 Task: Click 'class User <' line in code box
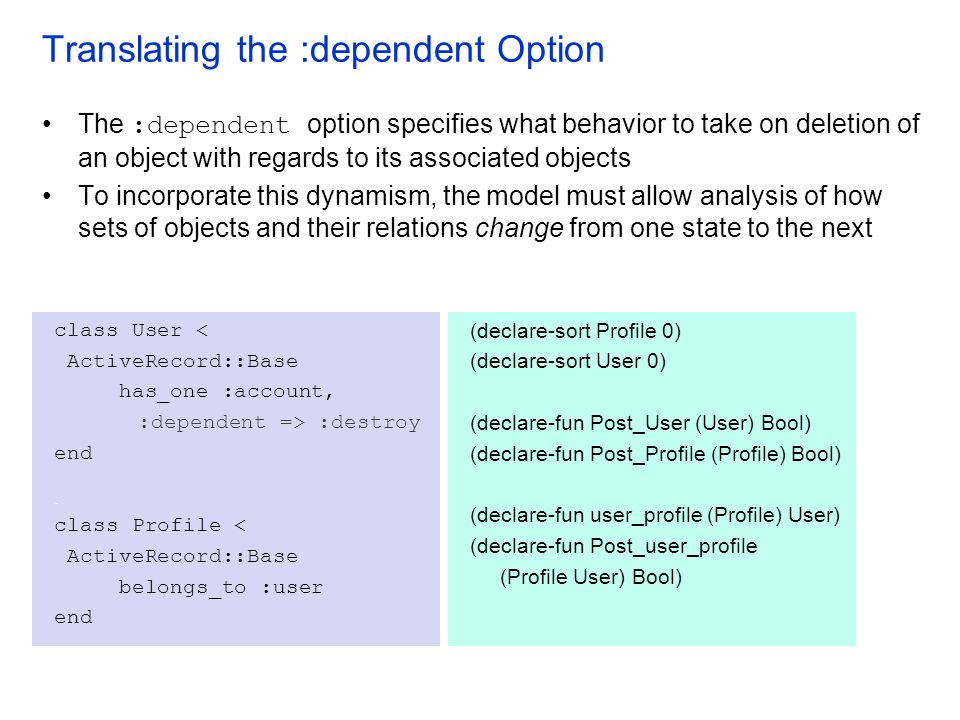coord(132,331)
